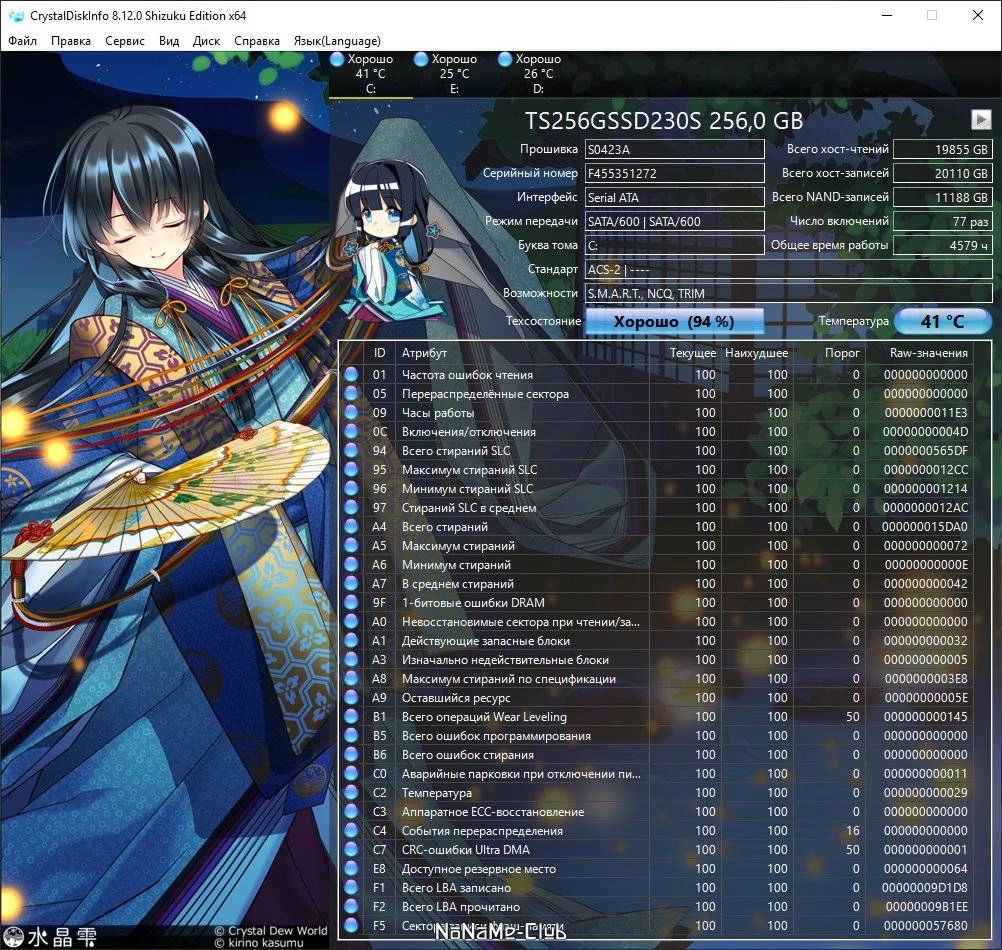Click the next disk arrow button

point(981,119)
